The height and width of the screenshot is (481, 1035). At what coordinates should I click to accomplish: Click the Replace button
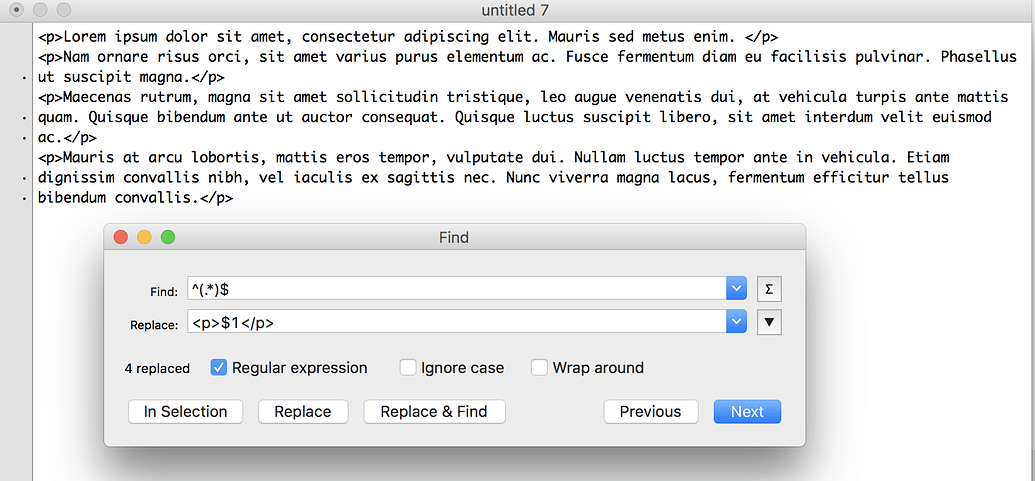coord(303,412)
